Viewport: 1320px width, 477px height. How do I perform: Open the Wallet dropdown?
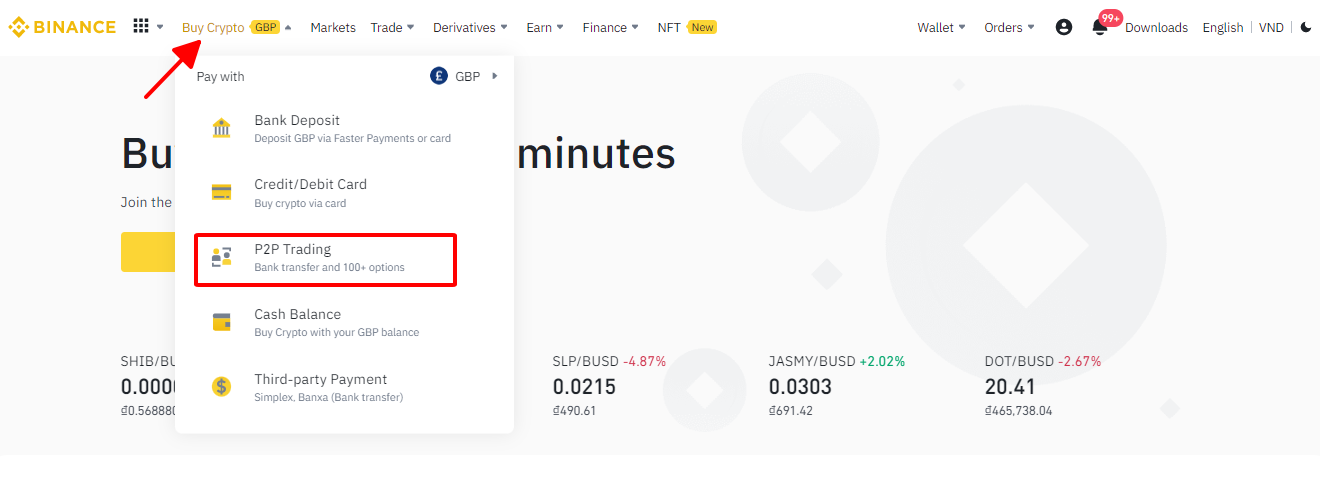(941, 27)
